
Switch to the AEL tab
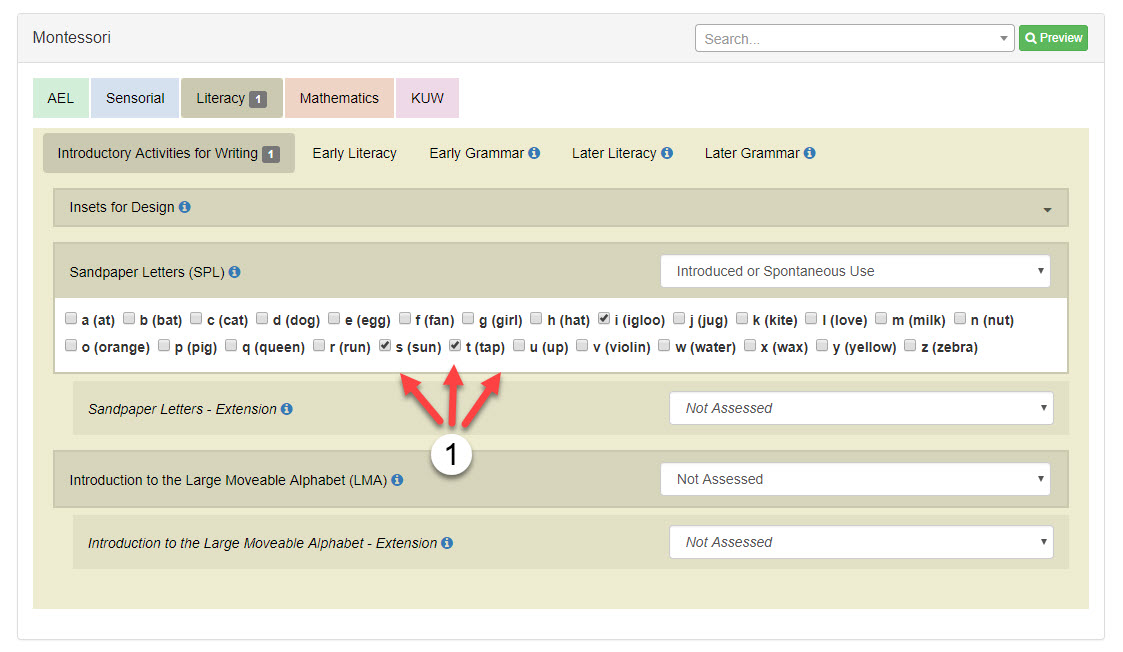[61, 98]
